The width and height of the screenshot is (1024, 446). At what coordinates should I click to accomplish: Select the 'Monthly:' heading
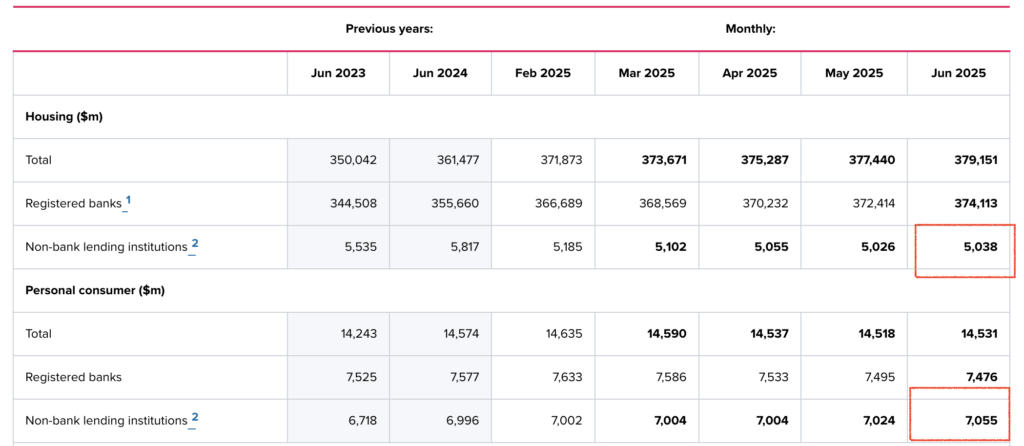[x=750, y=29]
